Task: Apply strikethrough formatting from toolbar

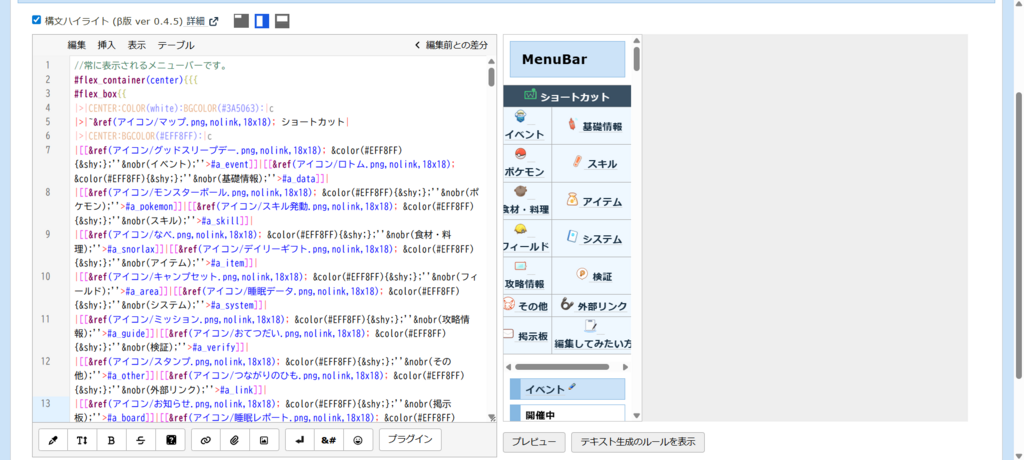Action: click(x=142, y=440)
